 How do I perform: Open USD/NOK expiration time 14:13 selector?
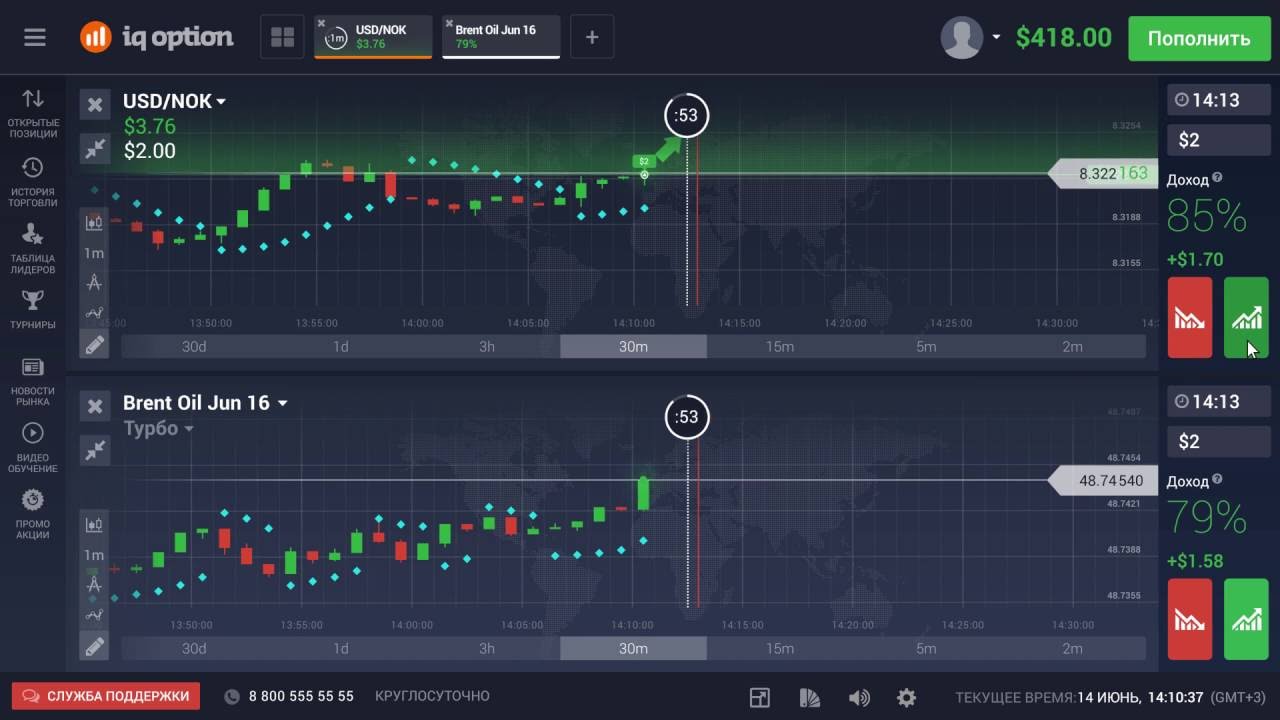1218,100
